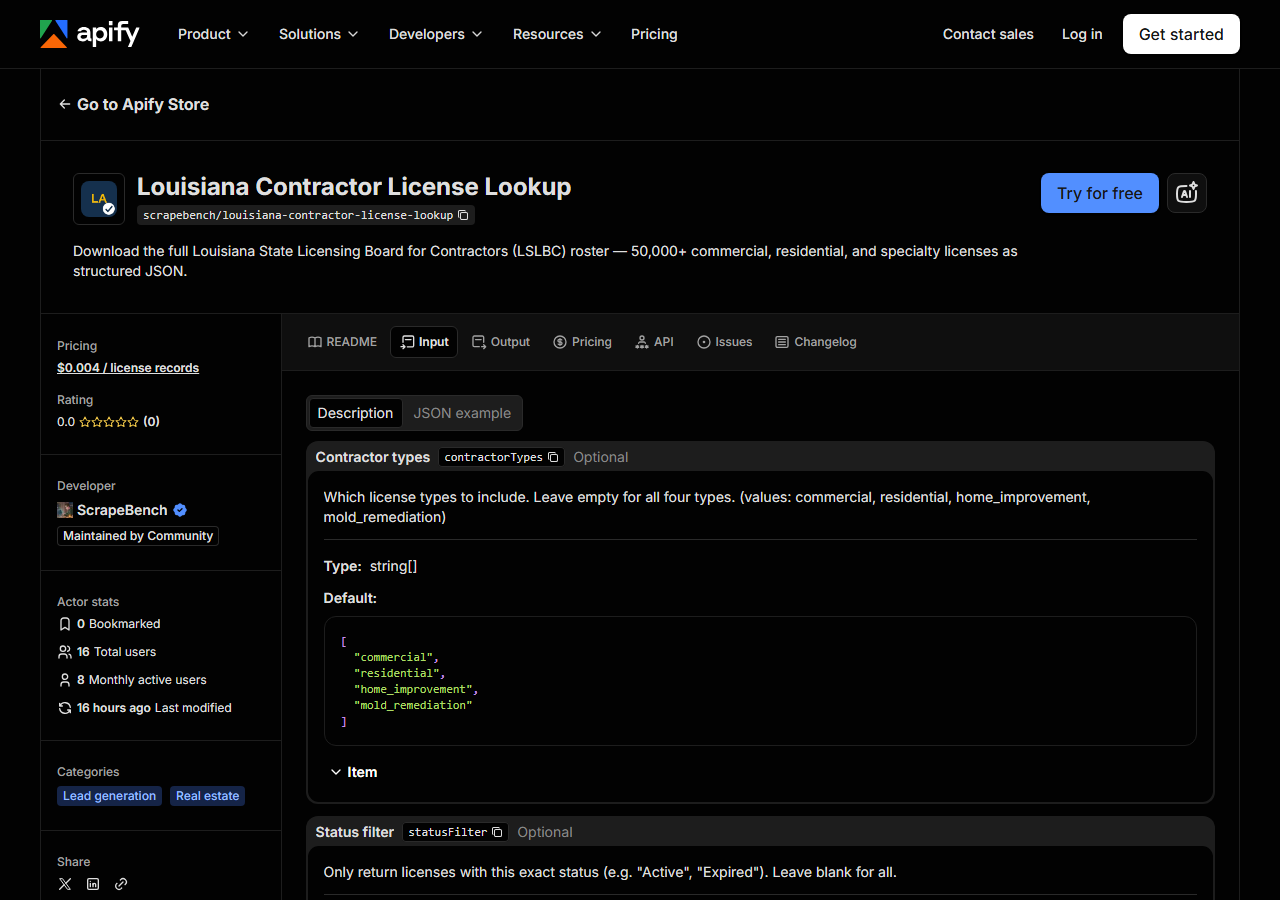1280x900 pixels.
Task: Click the Get started button
Action: [1181, 34]
